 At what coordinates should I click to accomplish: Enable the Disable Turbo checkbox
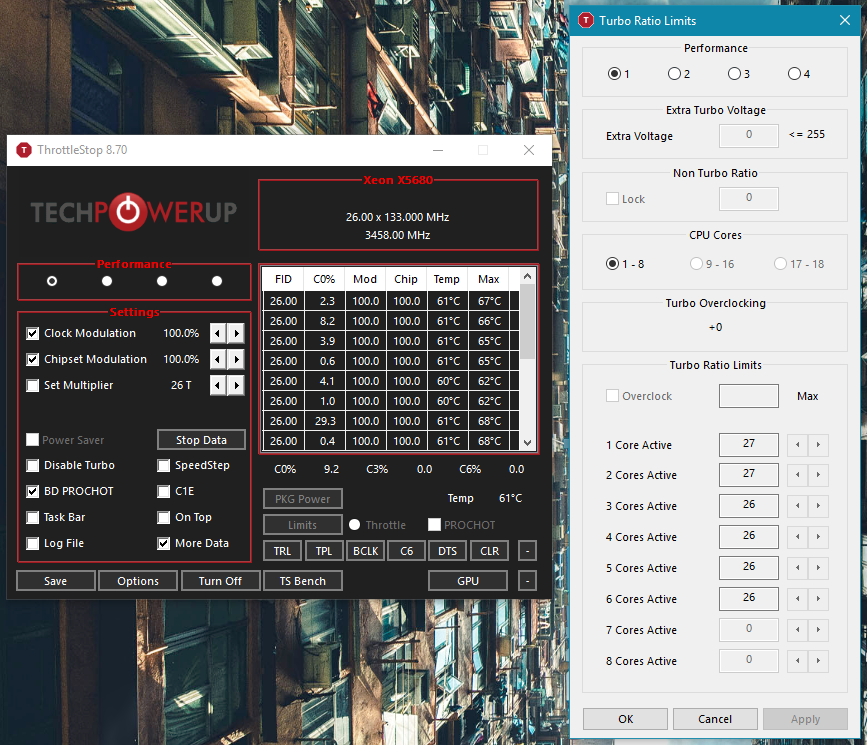(x=34, y=465)
